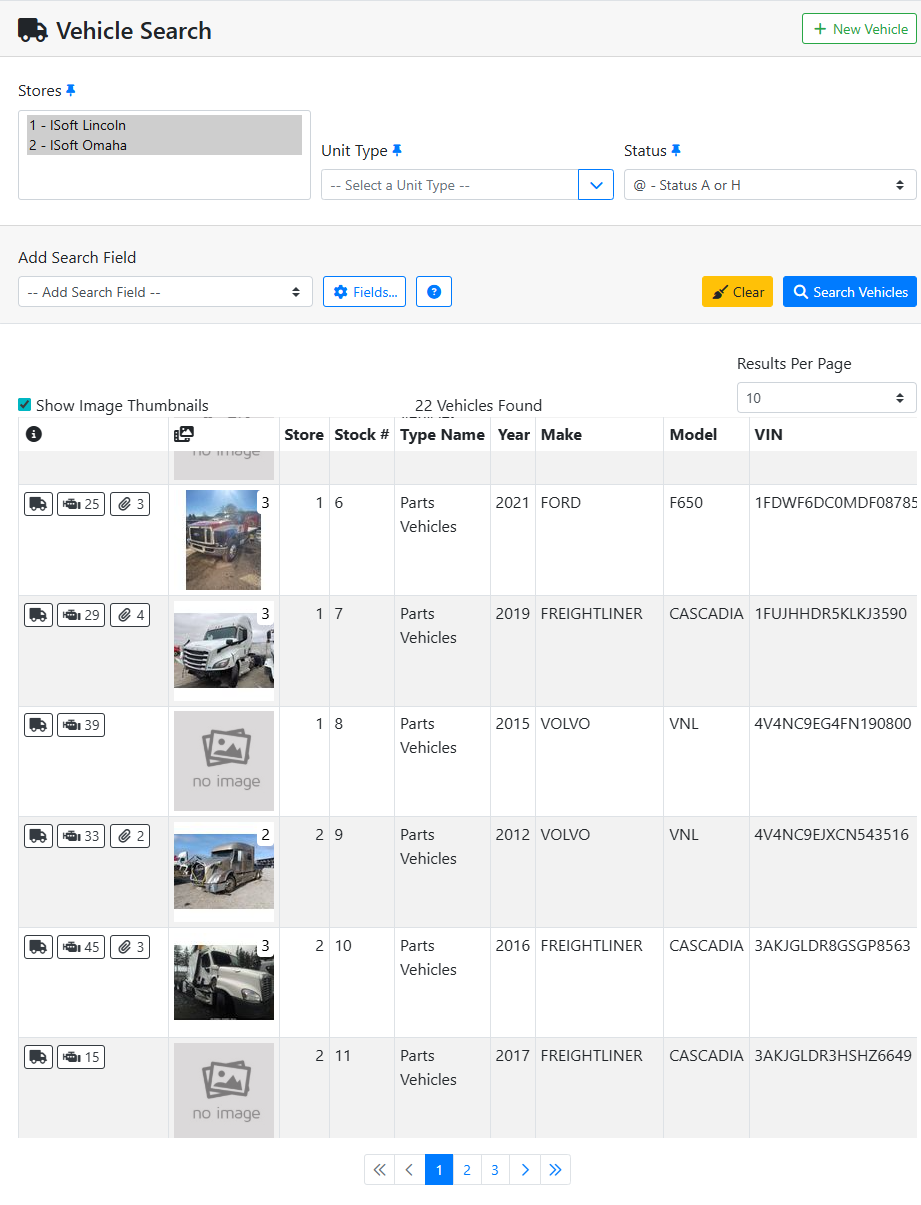Click the New Vehicle button
Viewport: 921px width, 1205px height.
click(x=859, y=28)
